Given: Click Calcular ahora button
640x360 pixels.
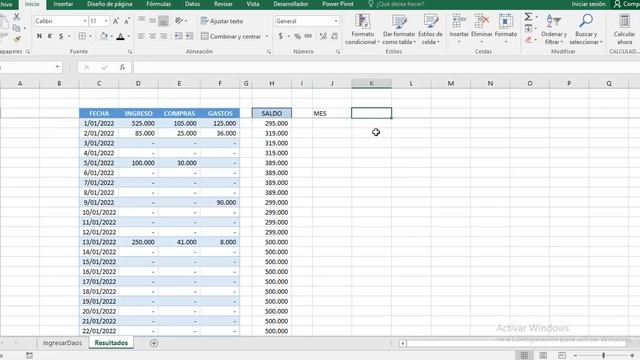Looking at the screenshot, I should 624,29.
